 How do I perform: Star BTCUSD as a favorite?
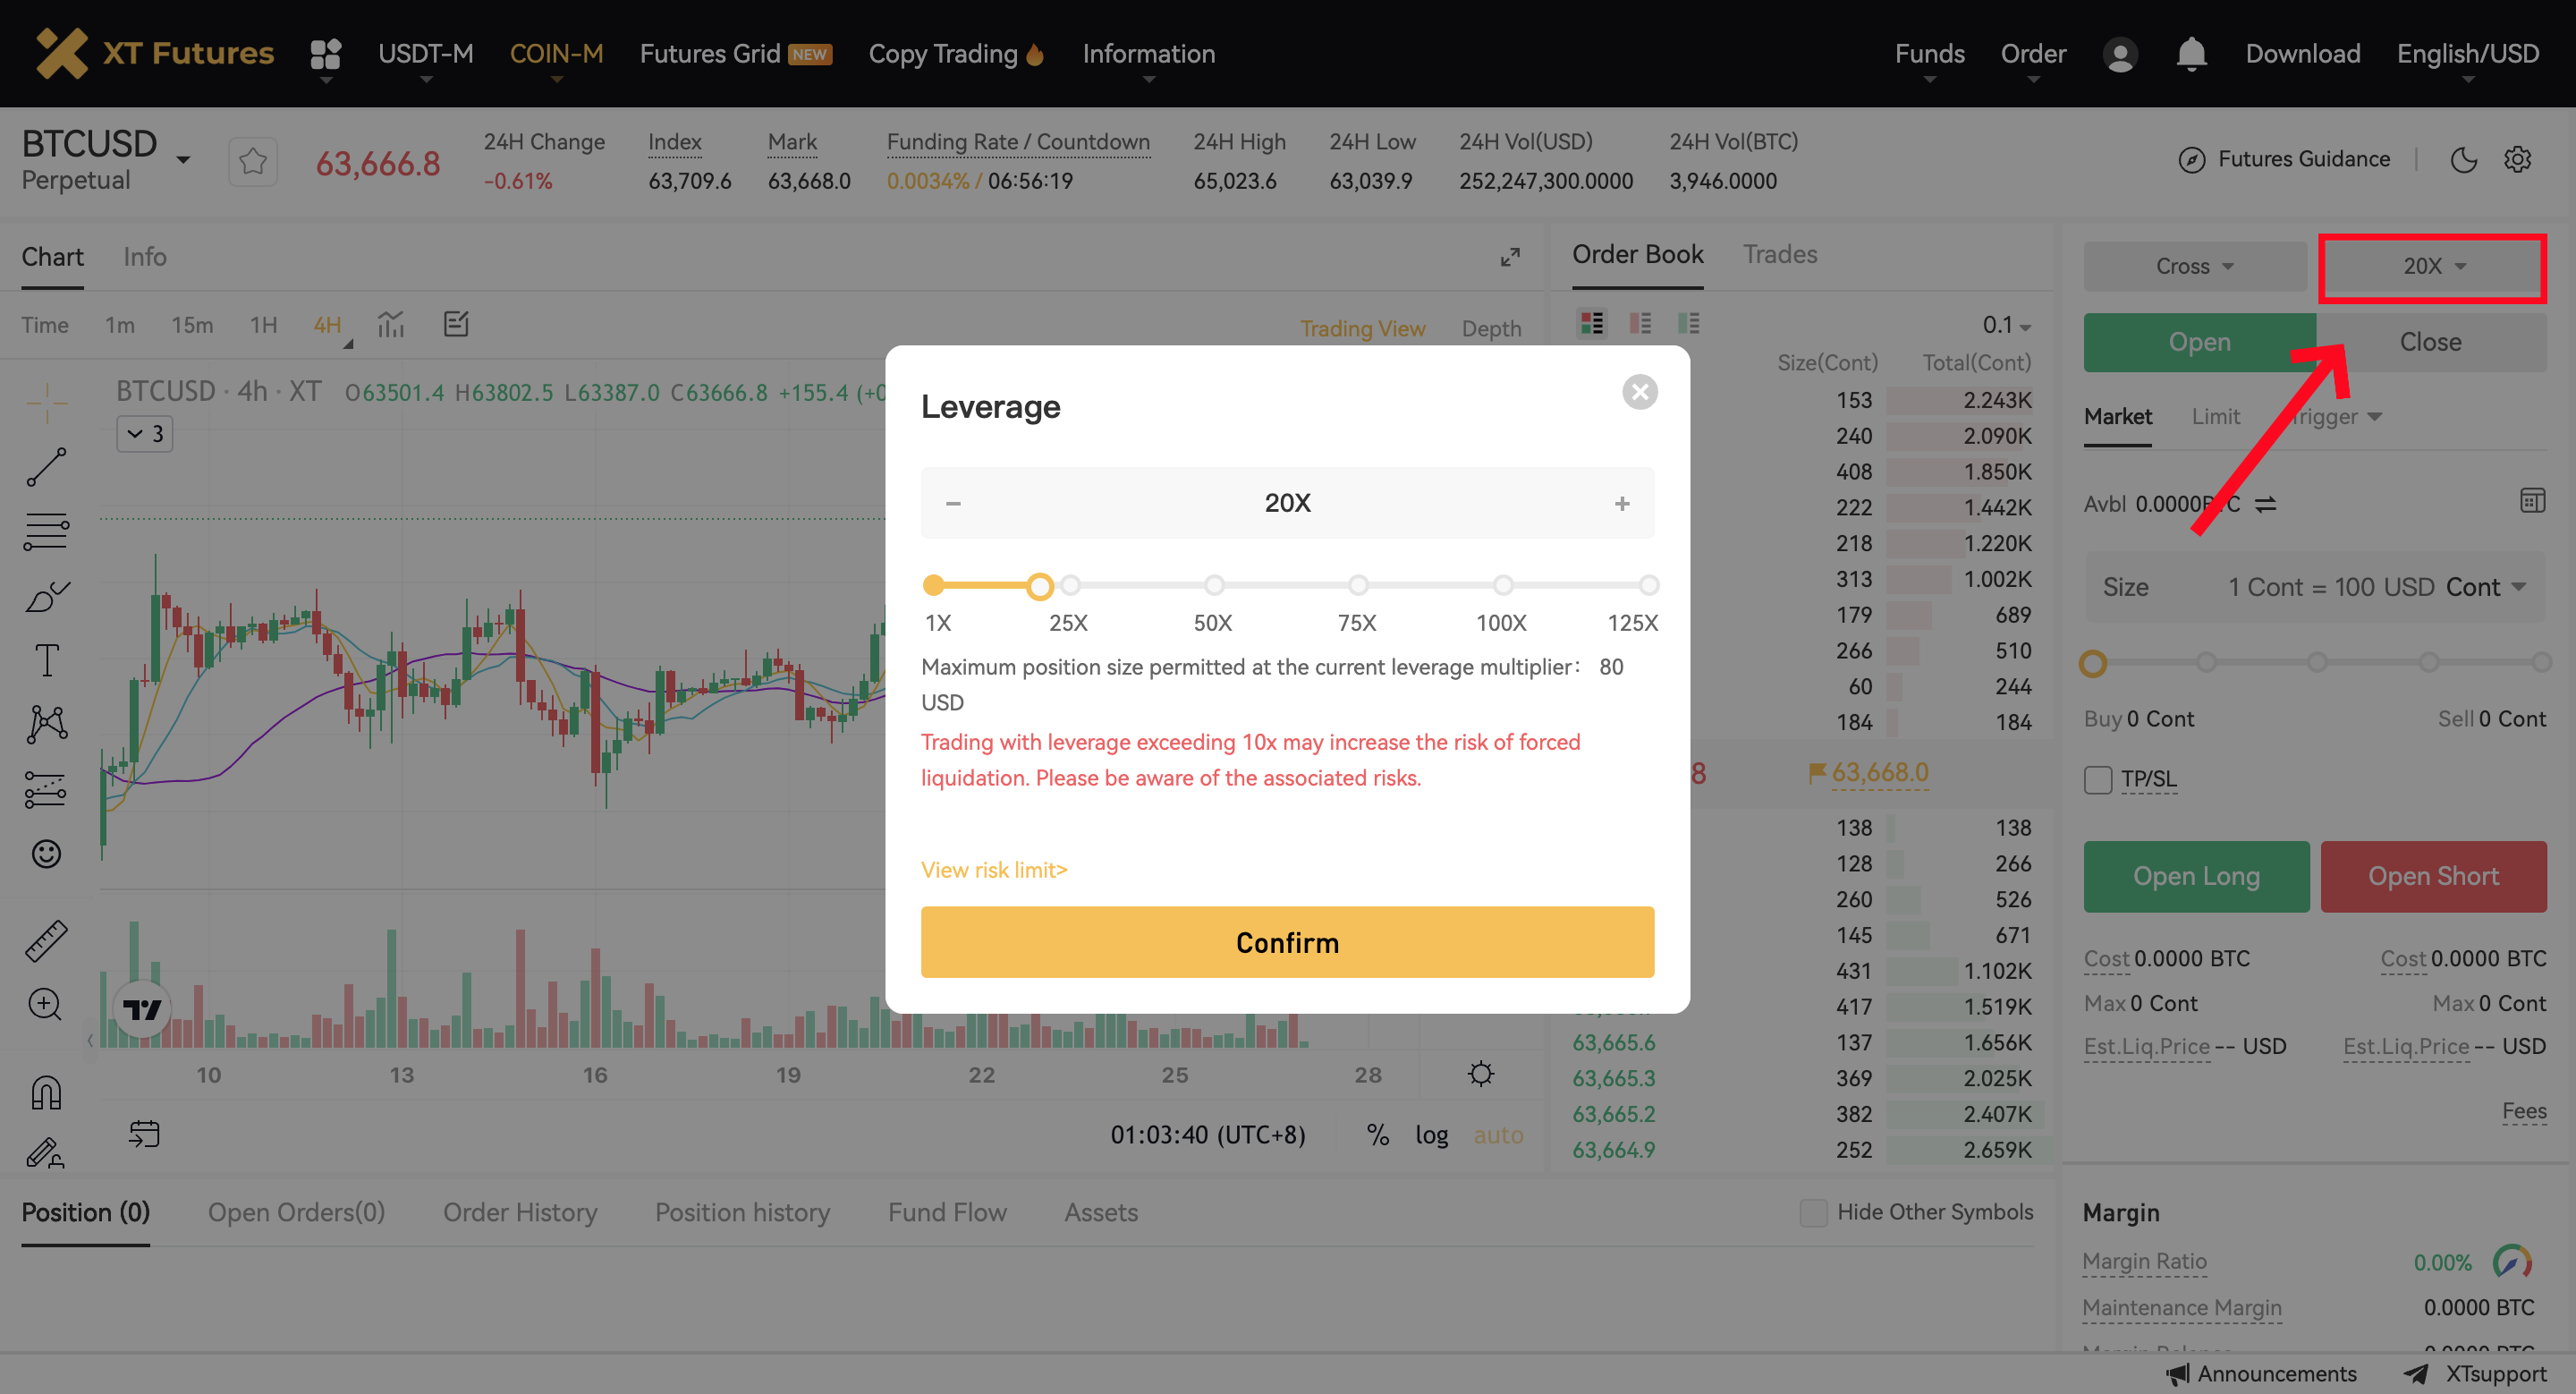point(252,160)
